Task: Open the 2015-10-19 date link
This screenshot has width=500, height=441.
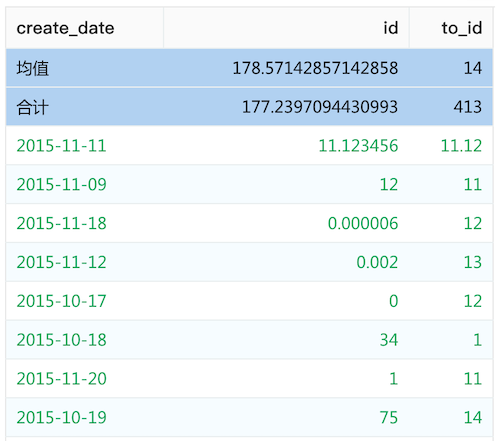Action: click(62, 418)
